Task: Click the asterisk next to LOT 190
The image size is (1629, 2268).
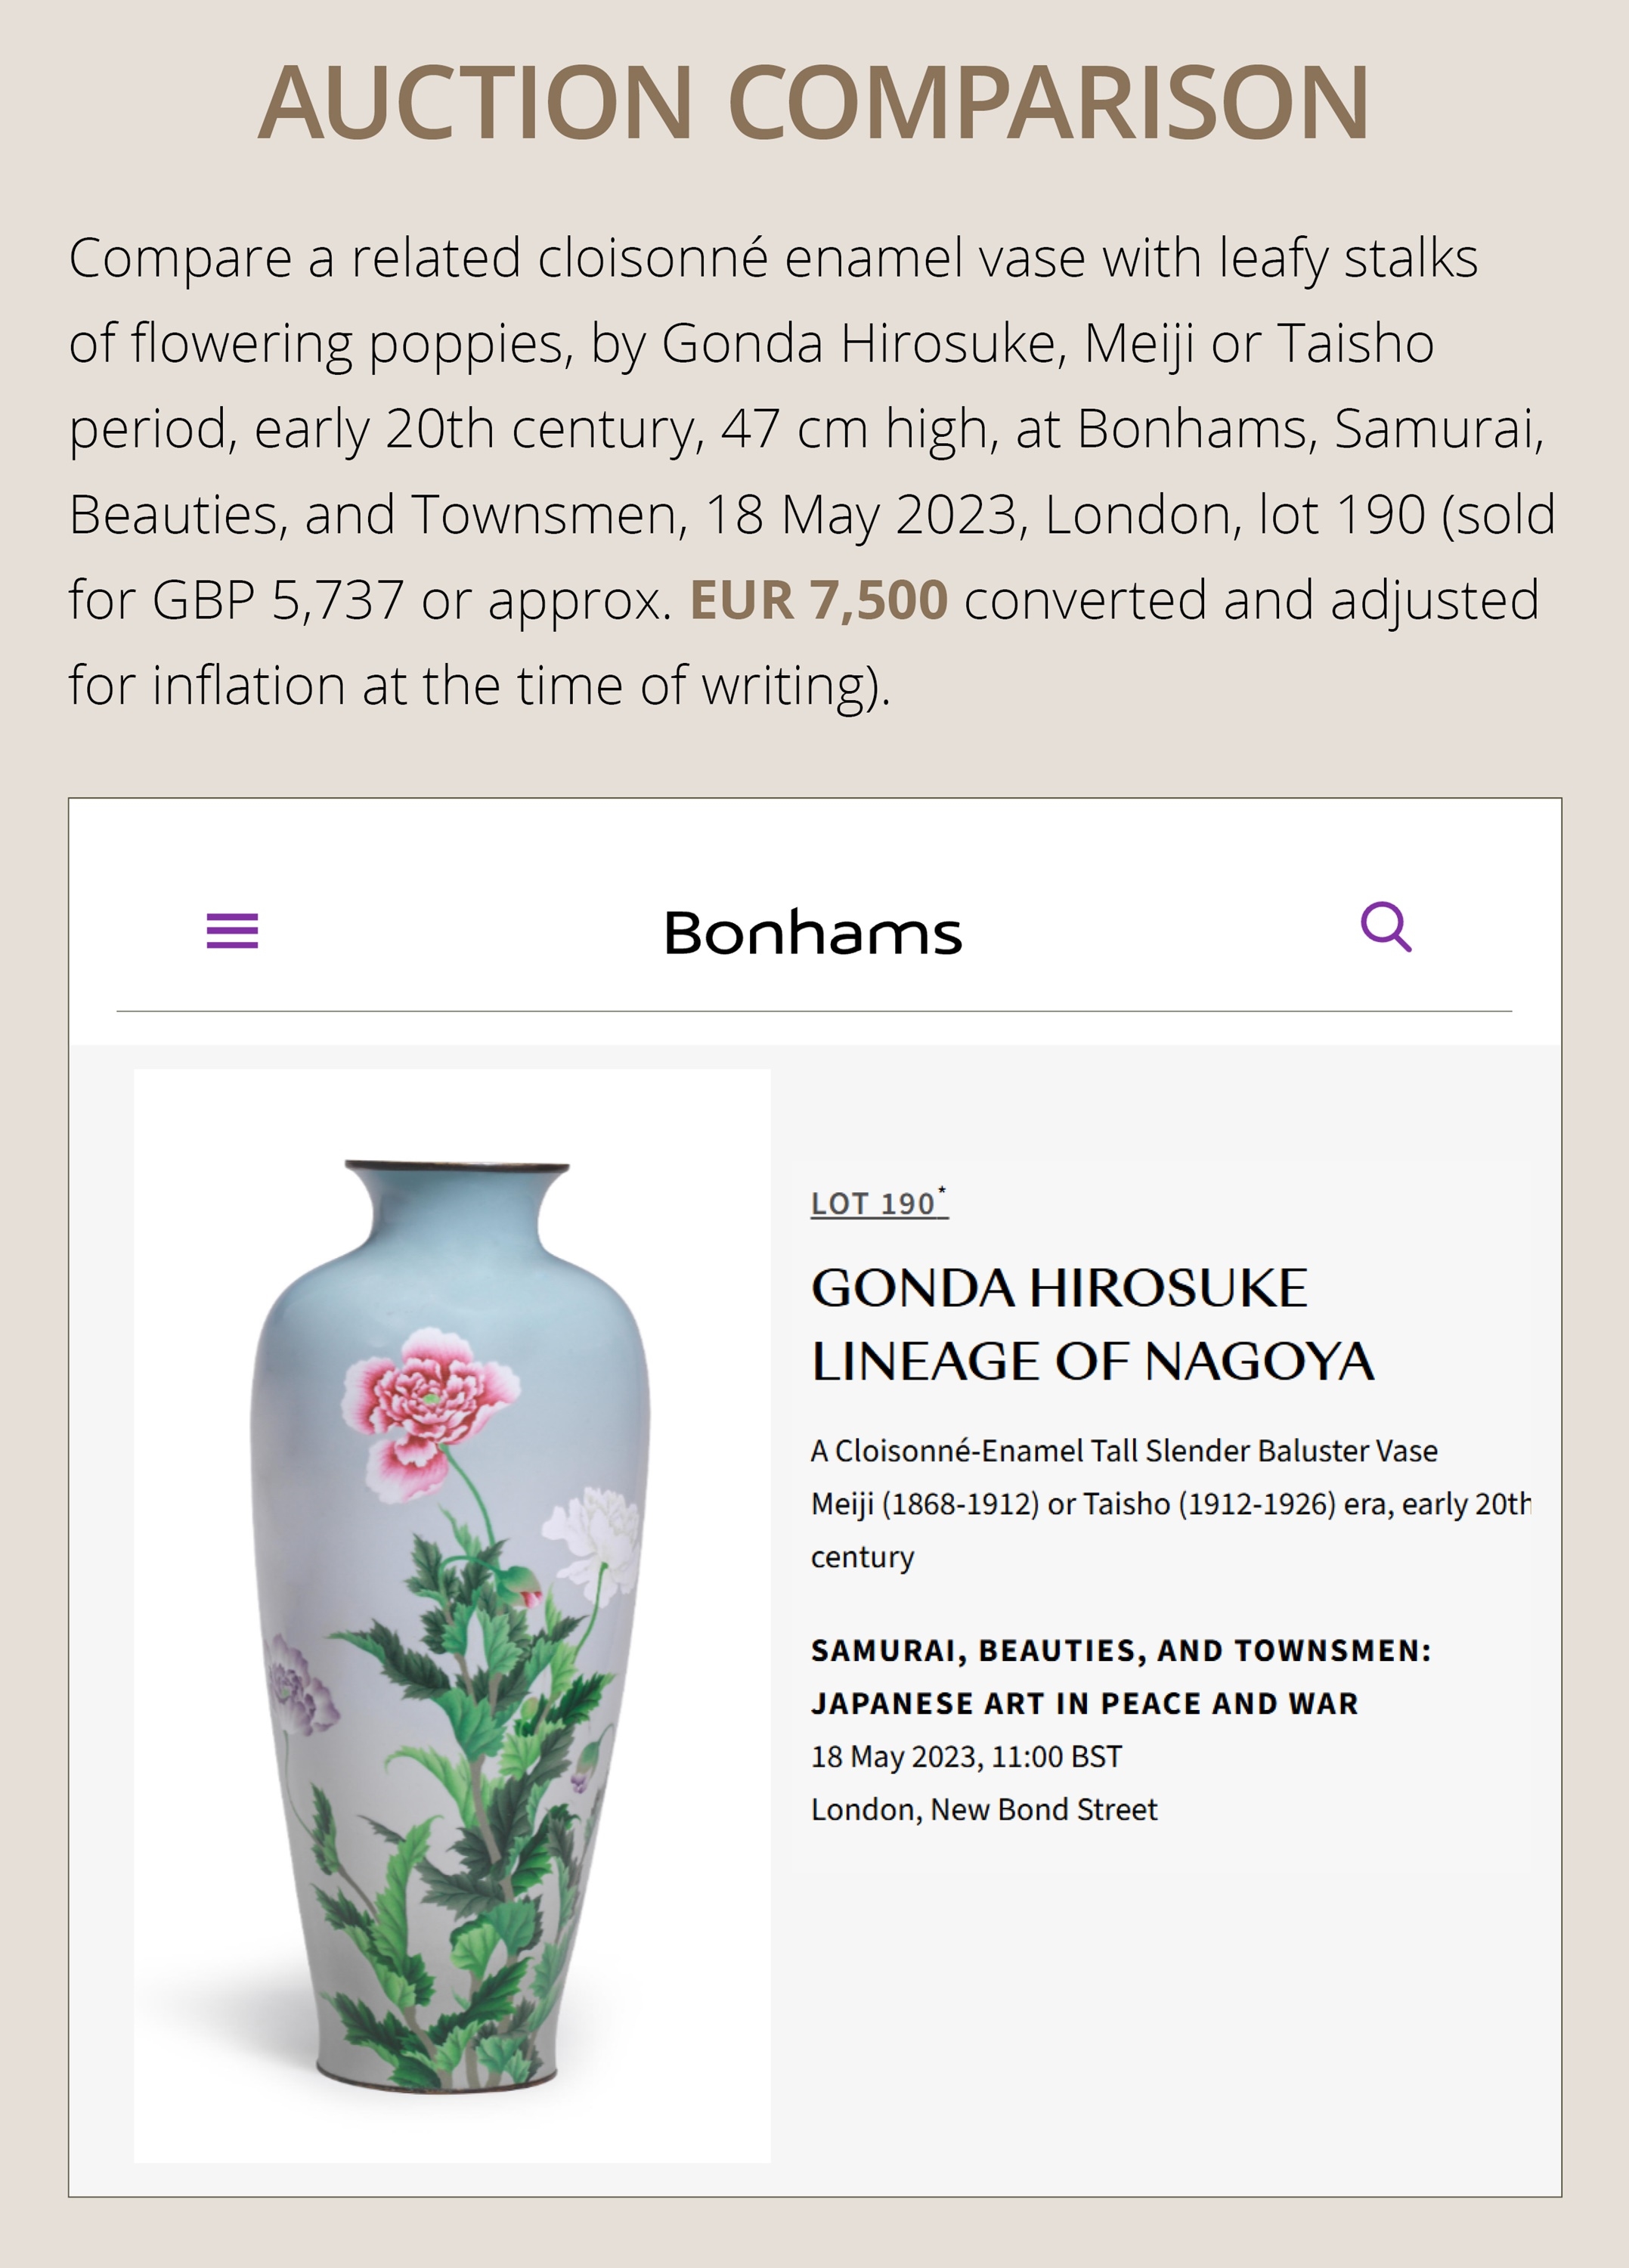Action: click(x=941, y=1190)
